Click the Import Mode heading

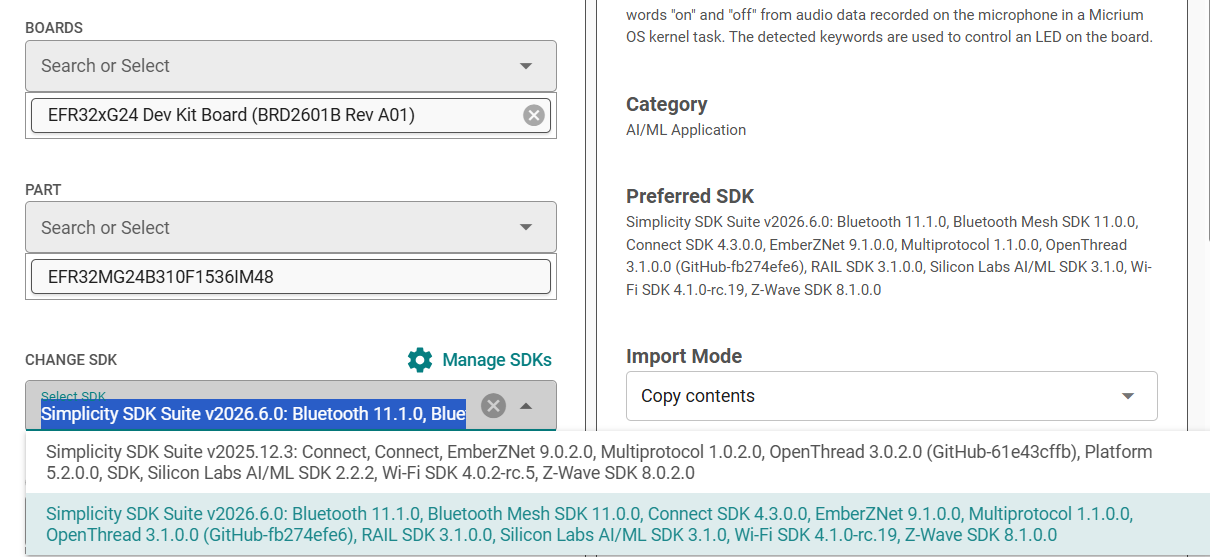click(684, 356)
